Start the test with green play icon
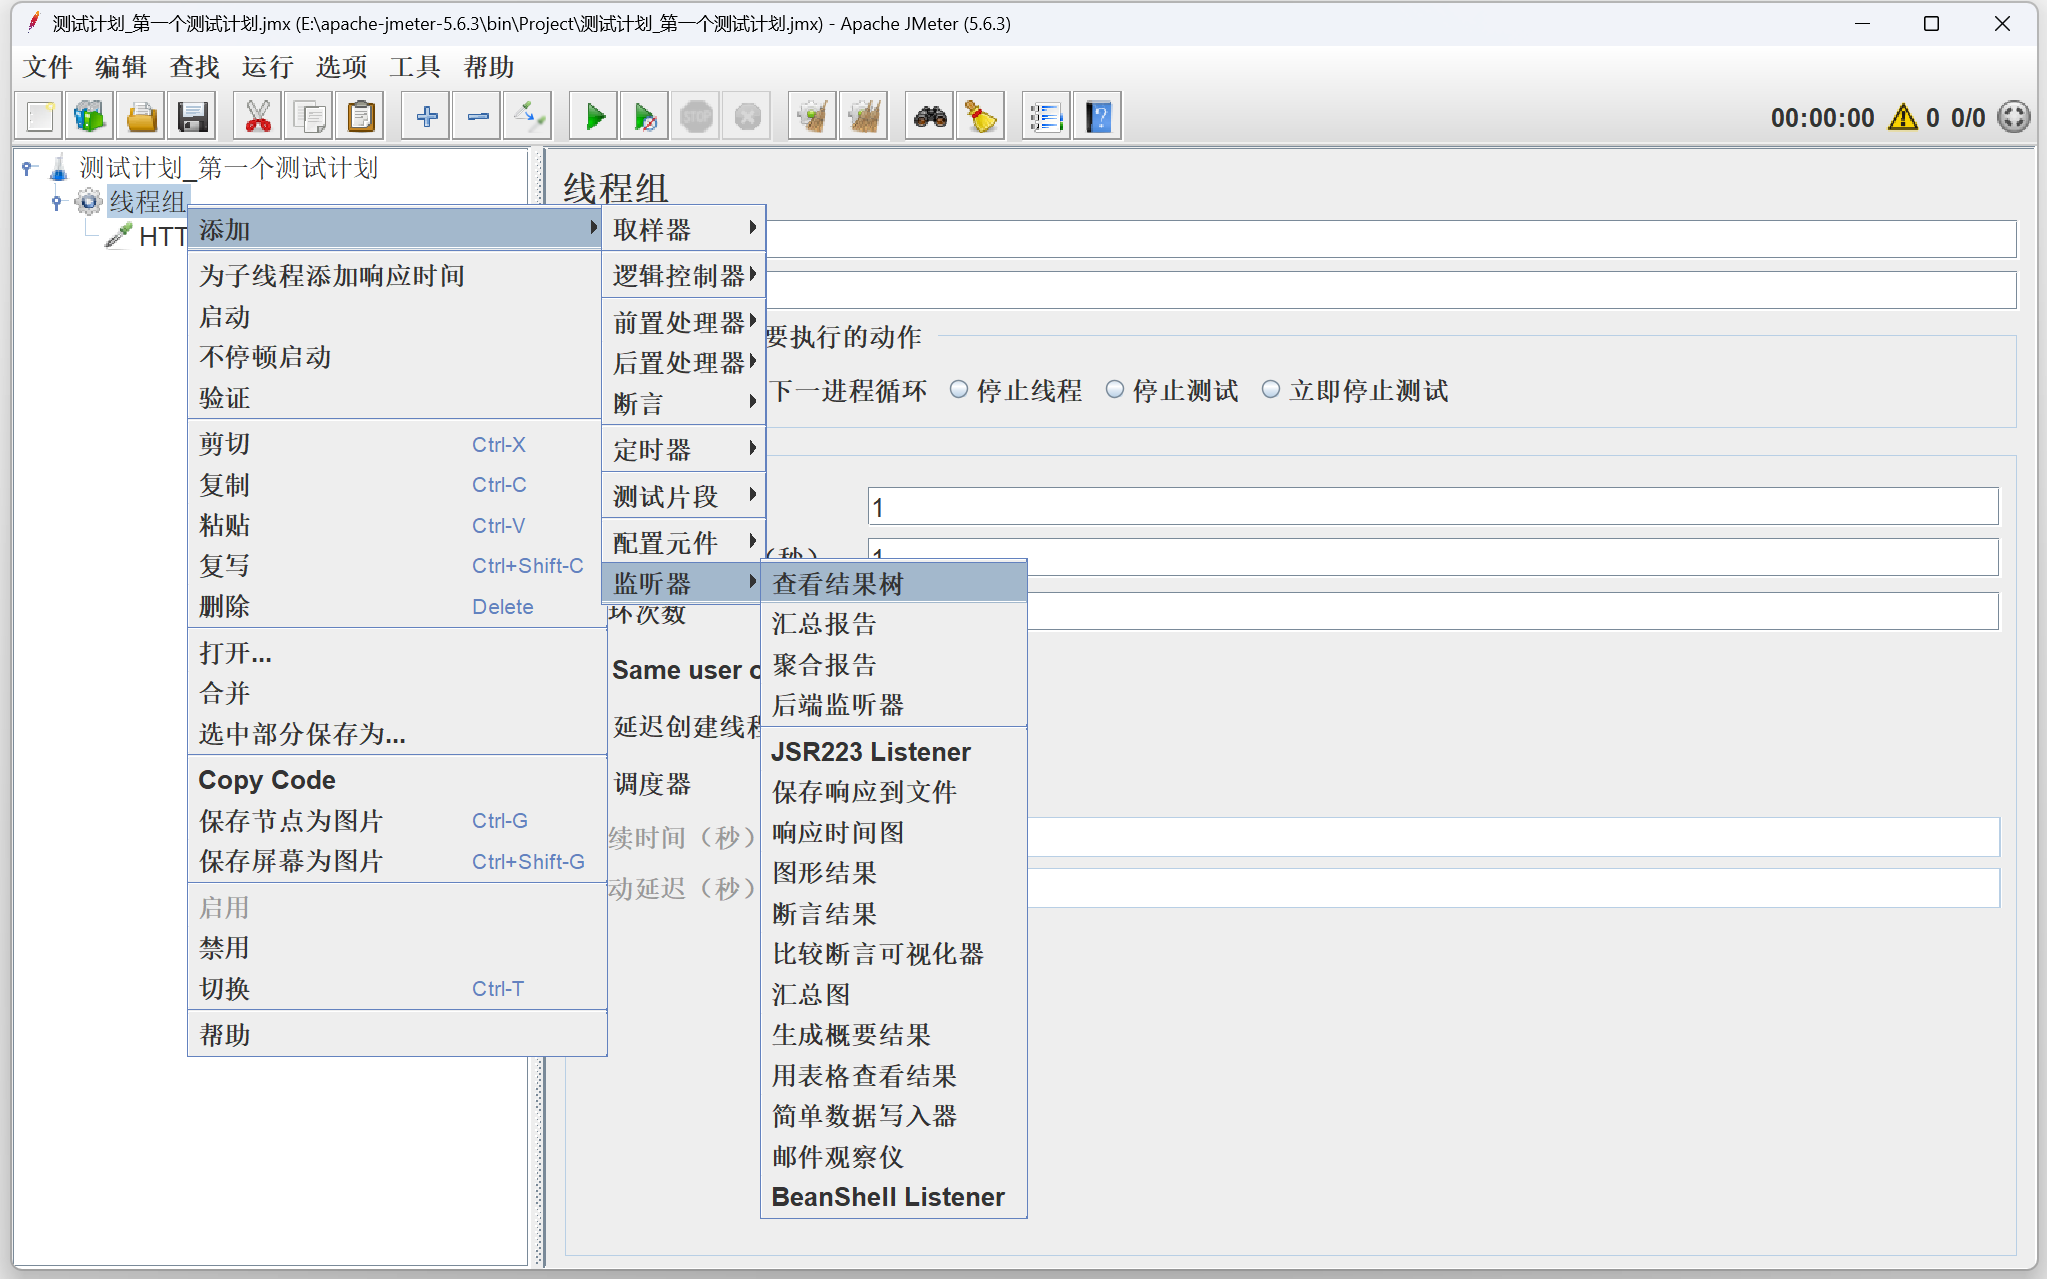2047x1279 pixels. click(595, 117)
